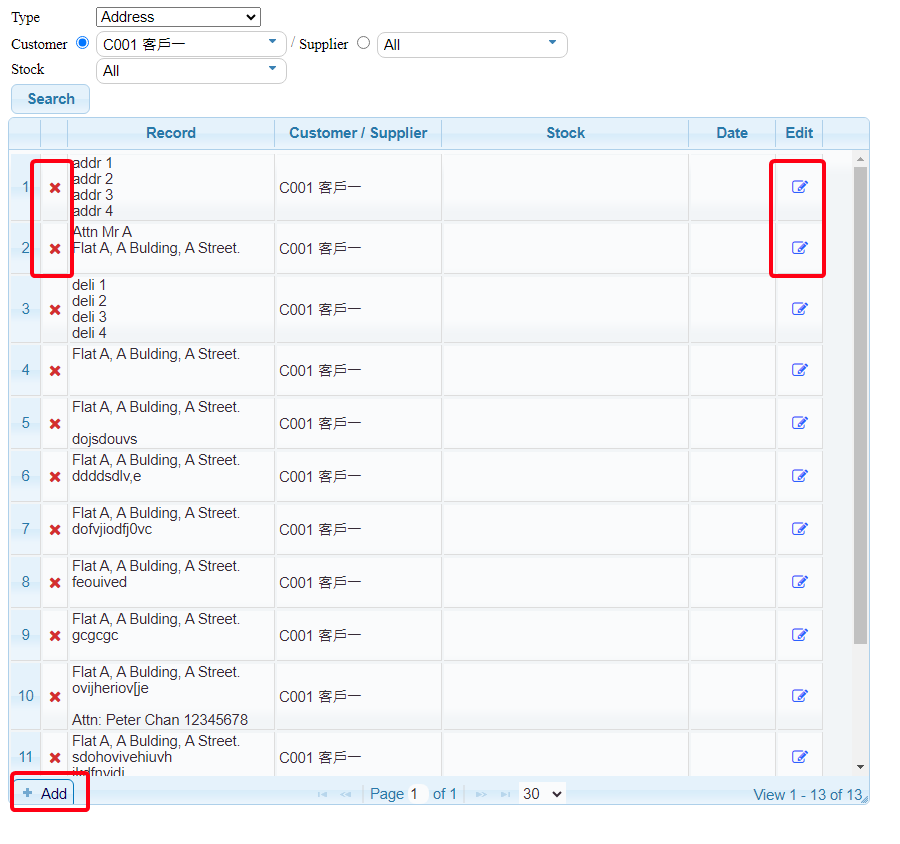Screen dimensions: 900x844
Task: Edit the gcgcgc address in row 9
Action: [799, 635]
